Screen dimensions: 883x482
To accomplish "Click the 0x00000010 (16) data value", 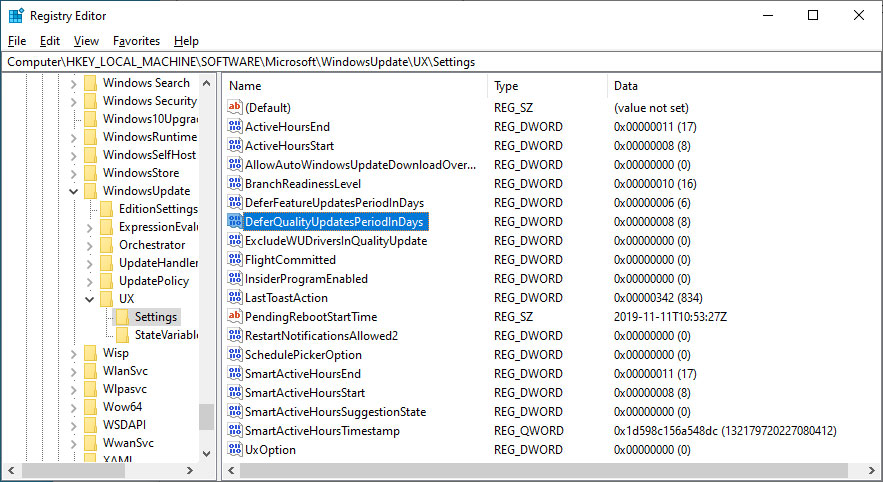I will [x=655, y=184].
